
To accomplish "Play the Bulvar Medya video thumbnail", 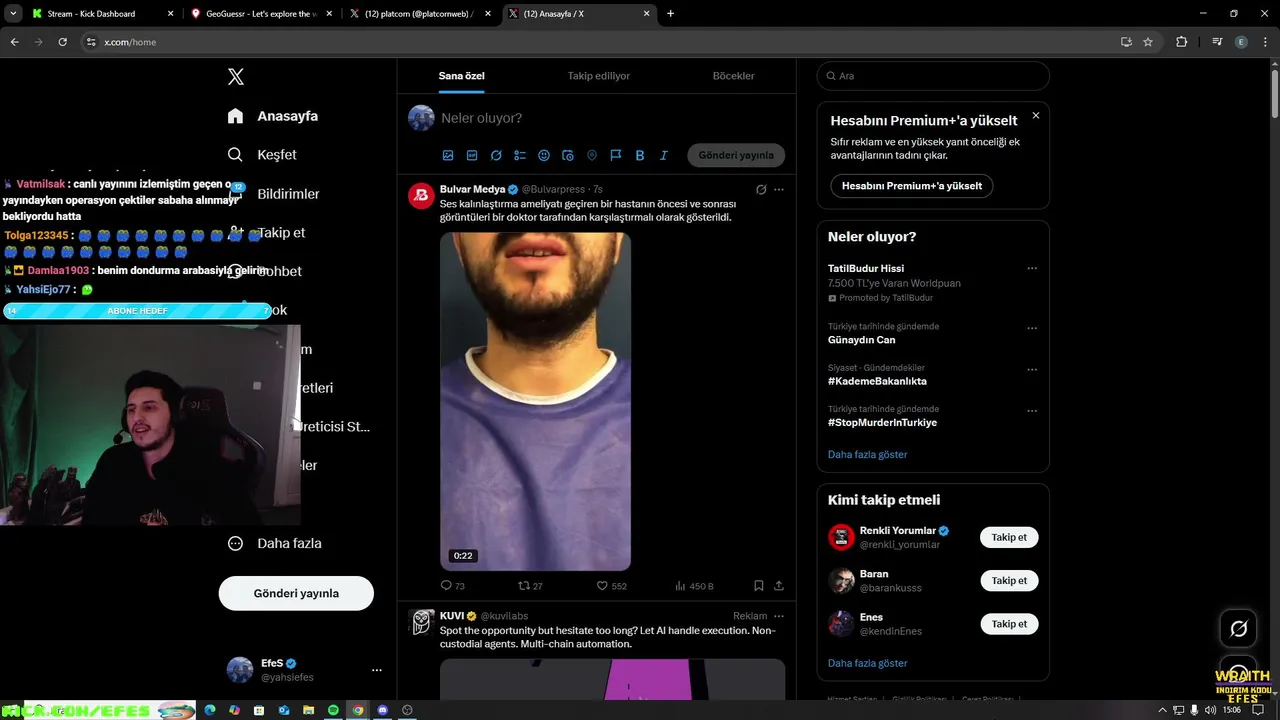I will [535, 401].
